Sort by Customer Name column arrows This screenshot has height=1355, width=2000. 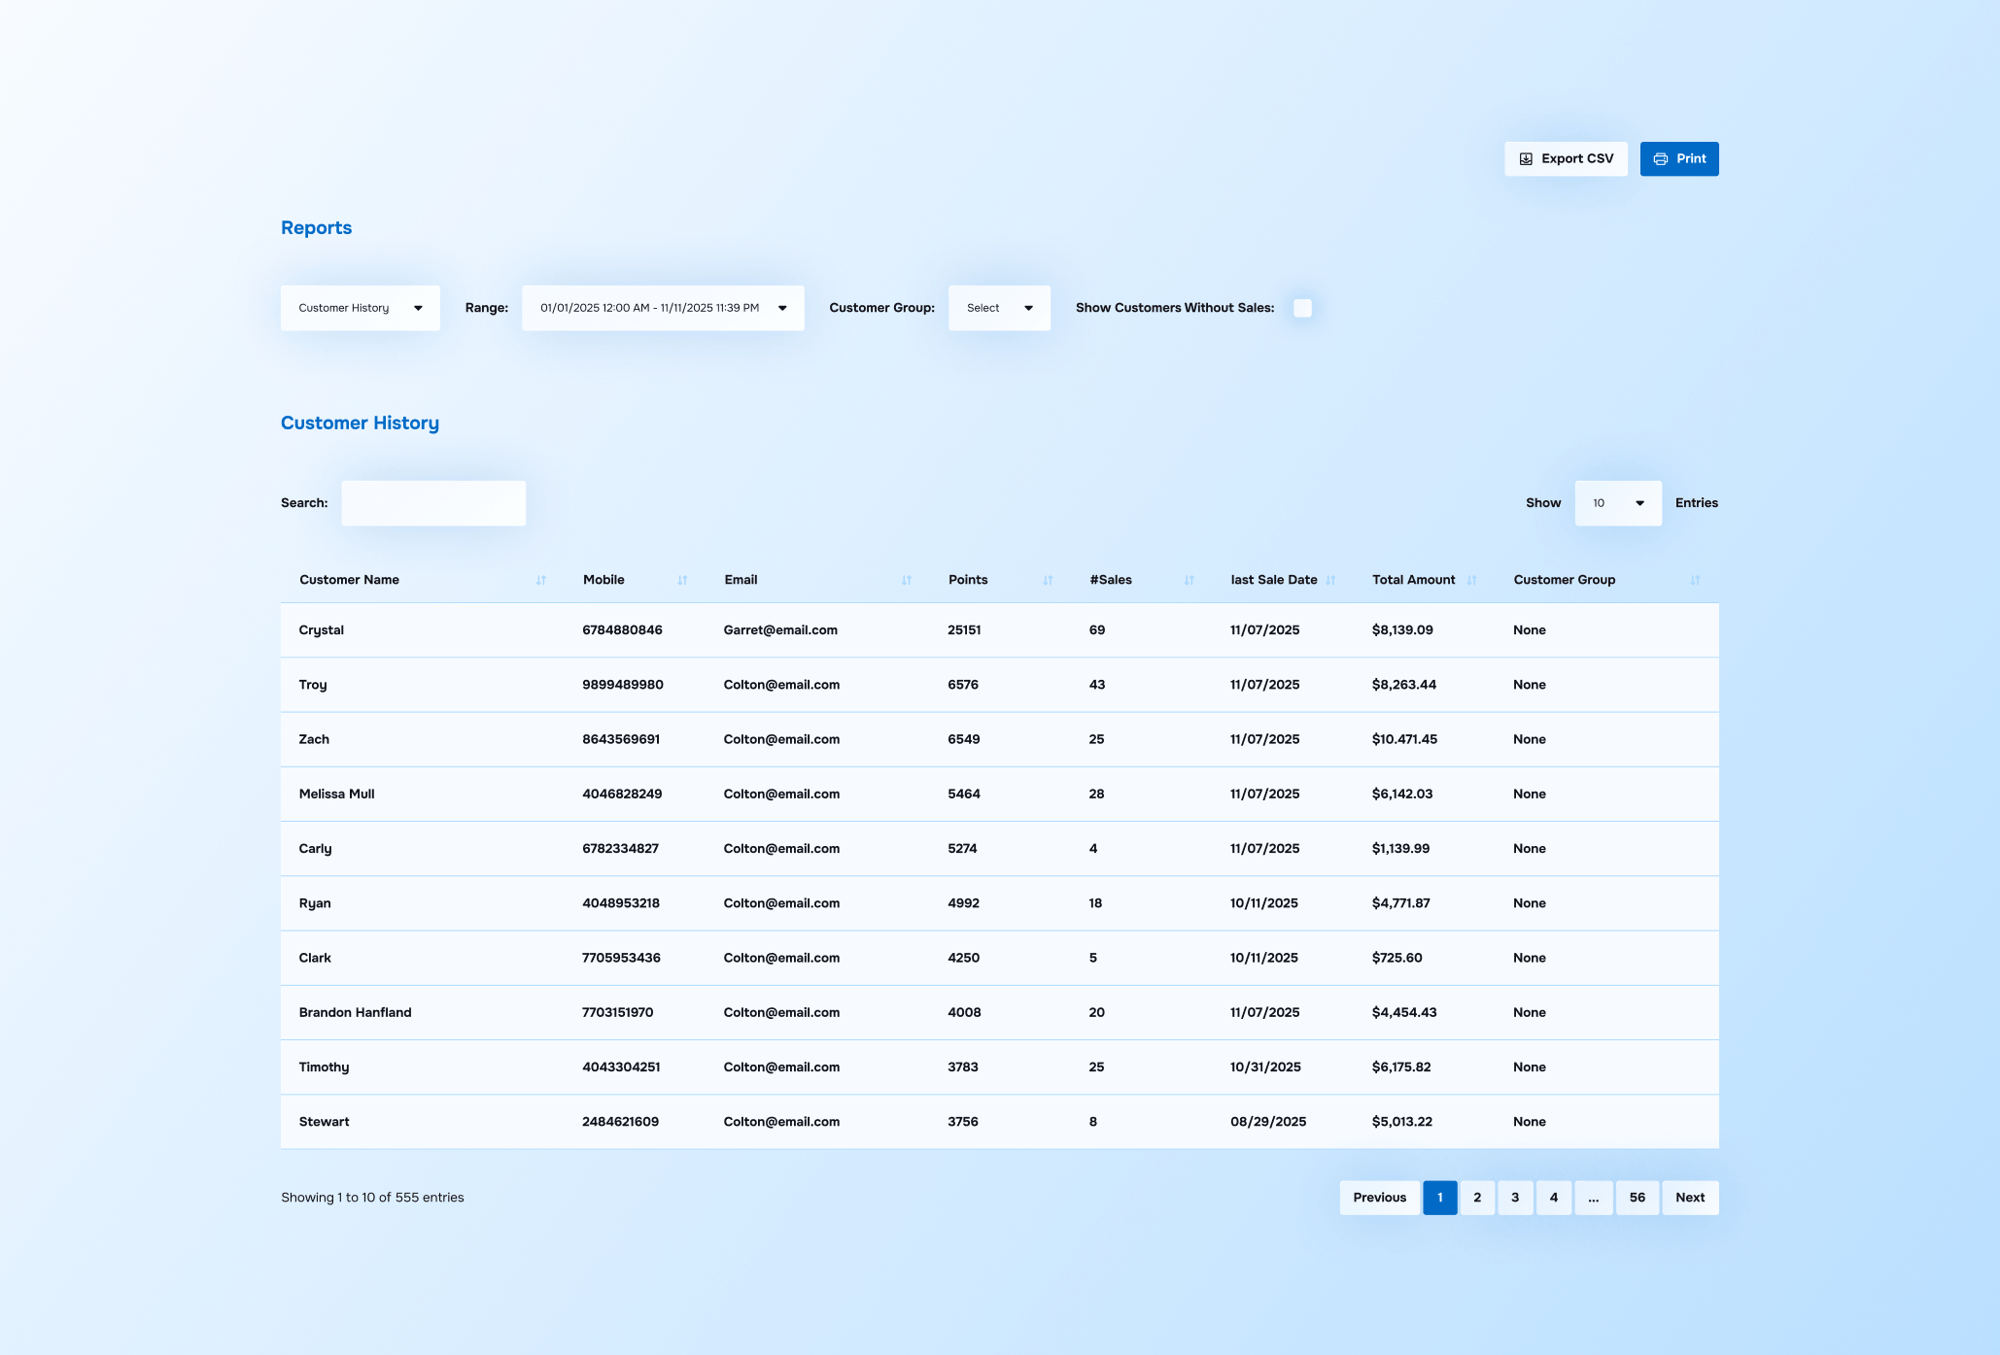click(541, 580)
